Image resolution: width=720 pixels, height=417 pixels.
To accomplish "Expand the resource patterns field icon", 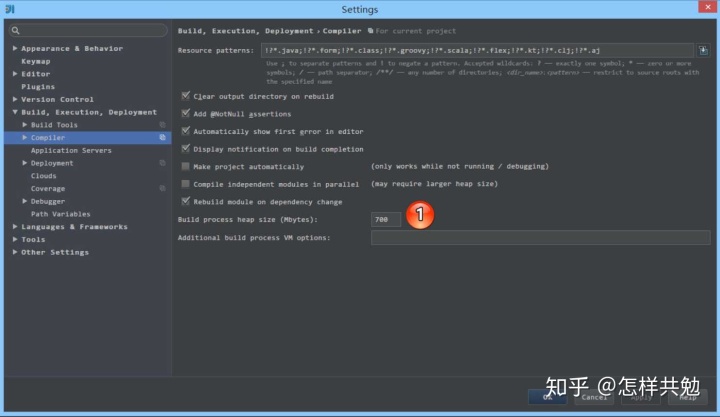I will (703, 51).
